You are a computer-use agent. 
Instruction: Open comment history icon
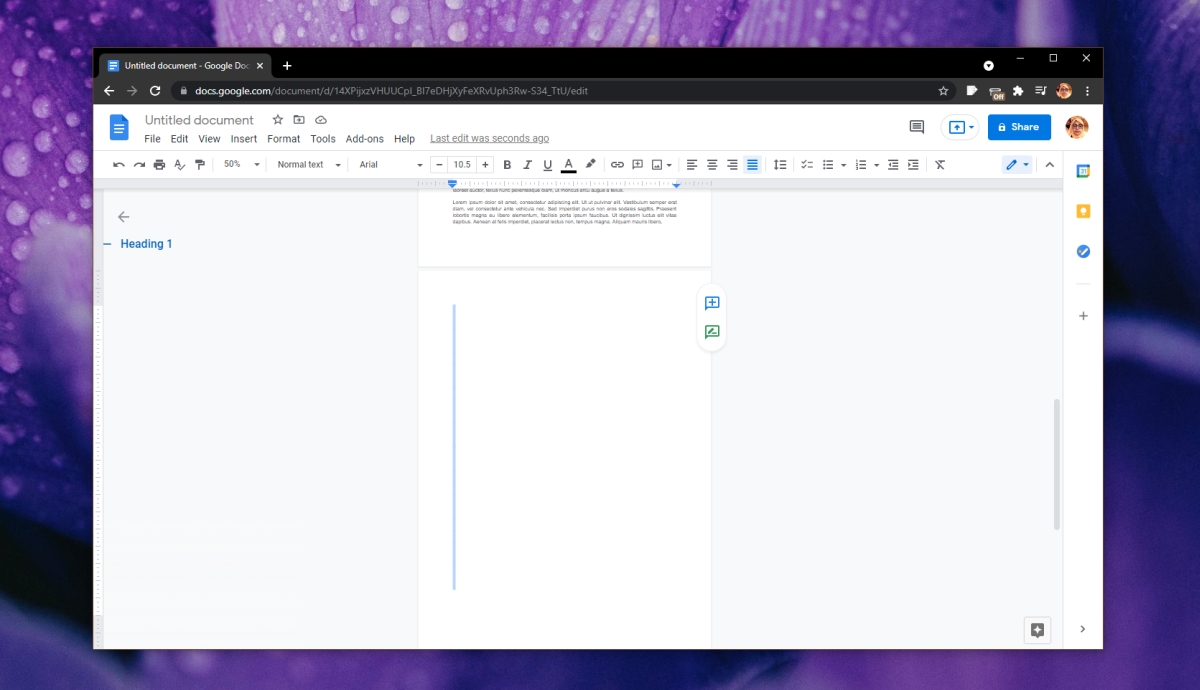coord(916,127)
